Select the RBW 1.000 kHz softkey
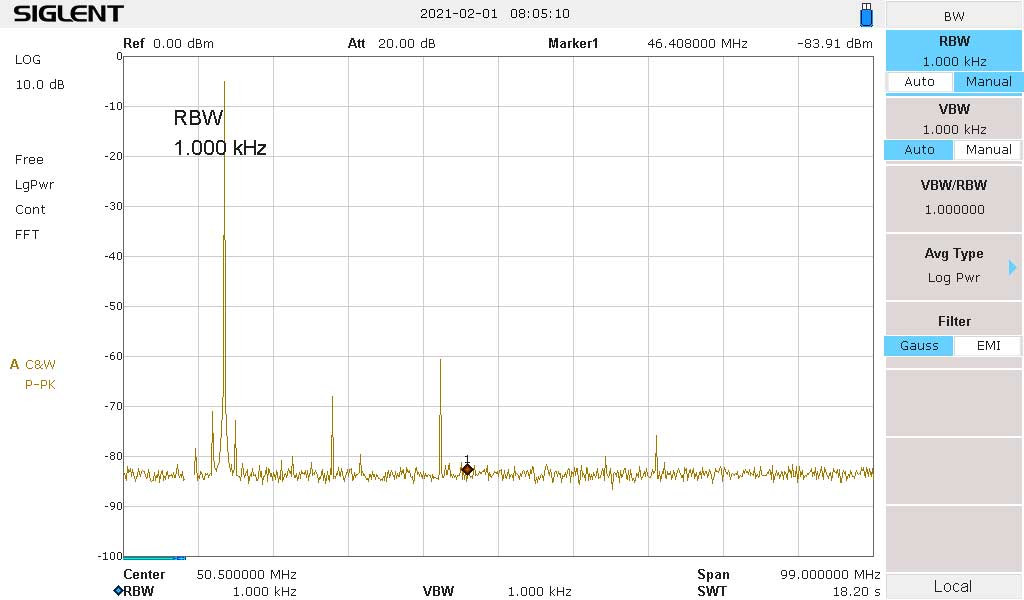 (953, 51)
